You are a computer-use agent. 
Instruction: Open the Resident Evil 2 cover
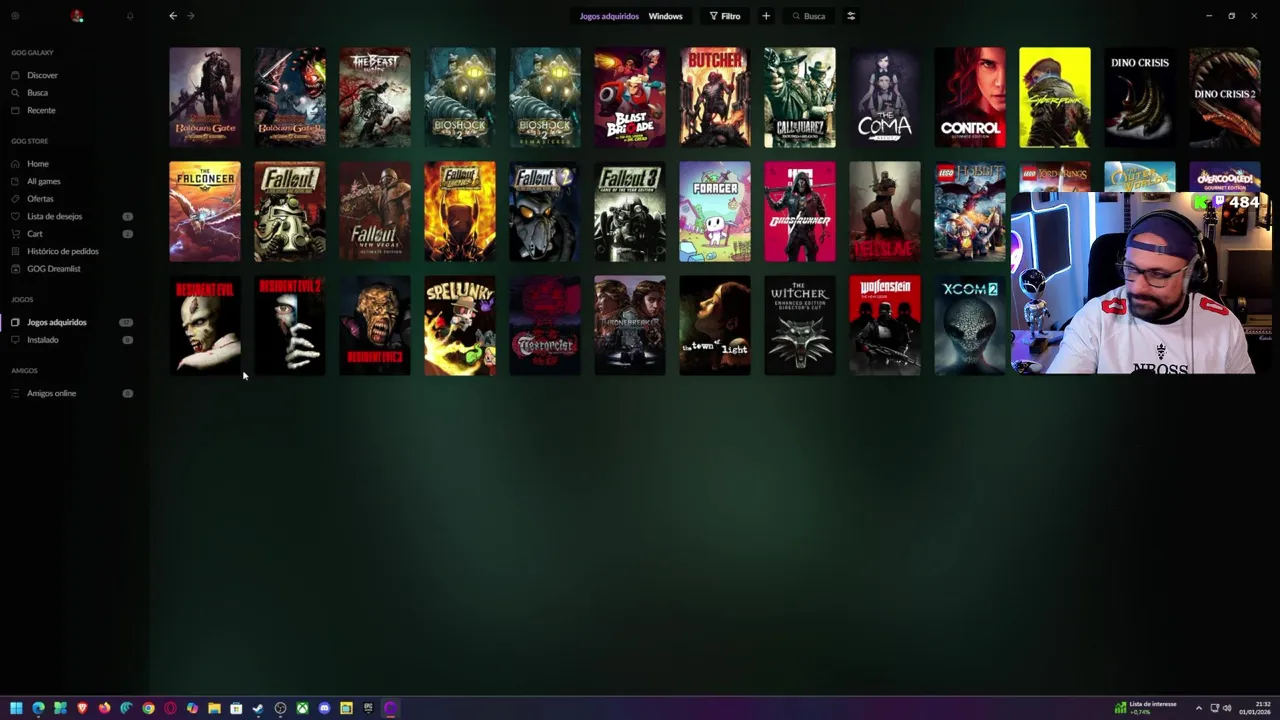290,326
